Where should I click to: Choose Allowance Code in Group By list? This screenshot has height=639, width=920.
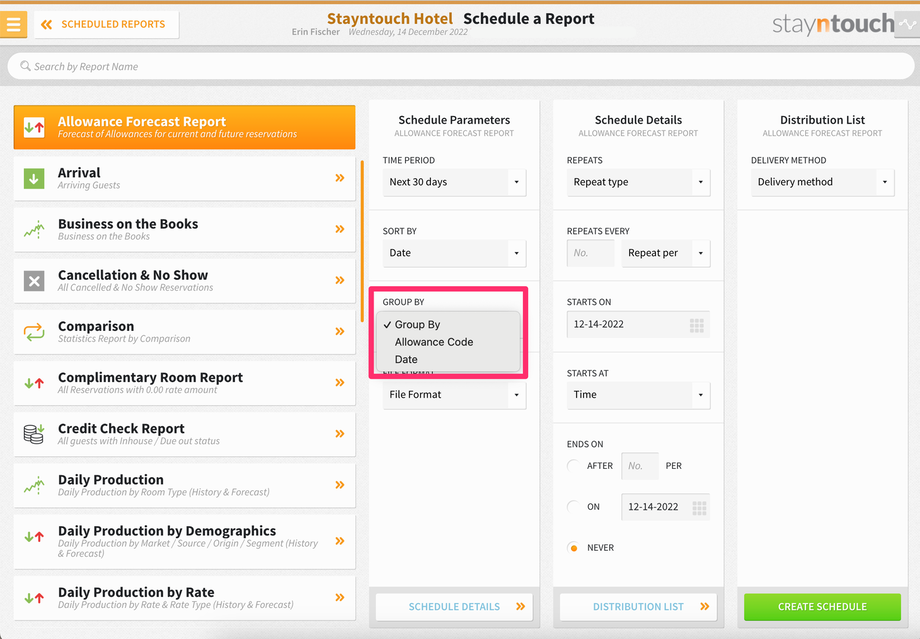click(449, 342)
